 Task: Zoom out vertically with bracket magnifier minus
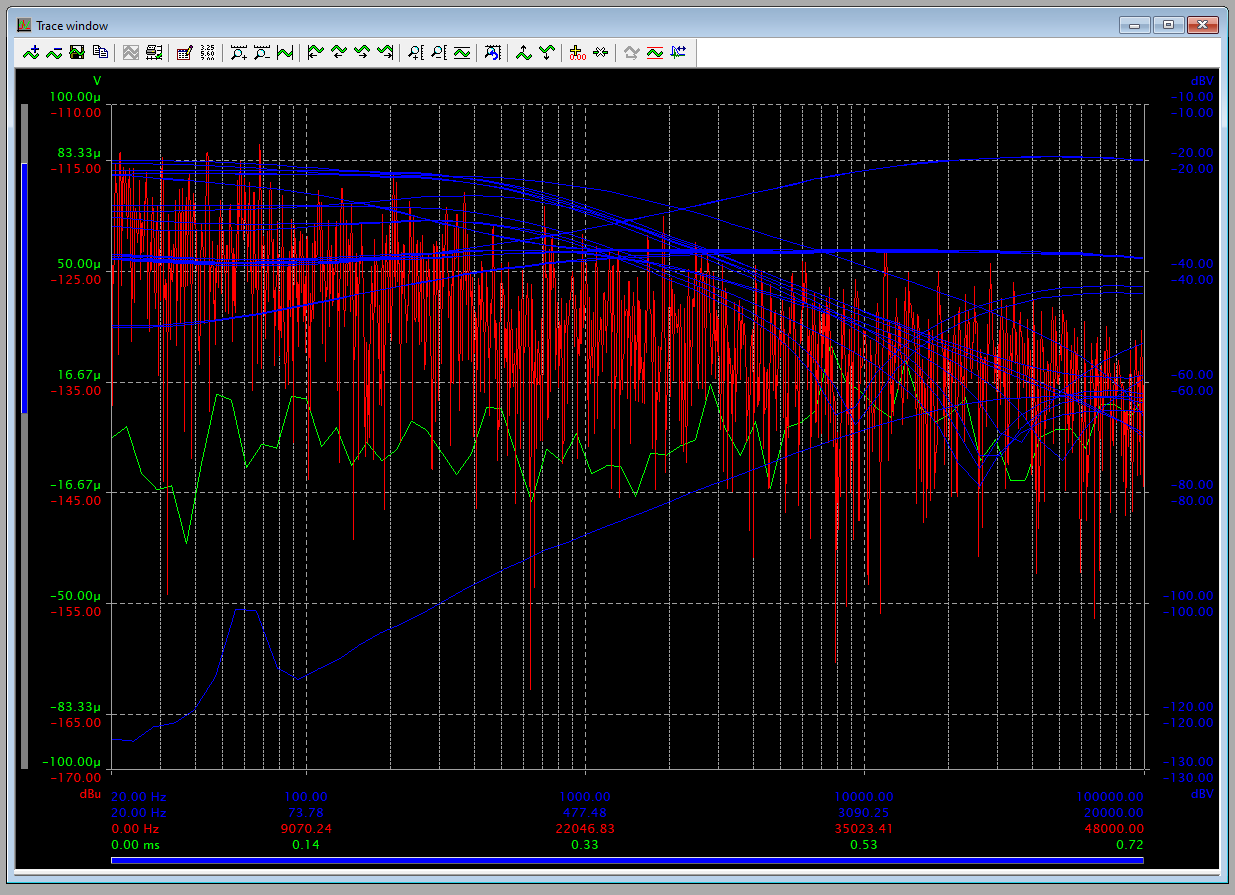pos(439,53)
